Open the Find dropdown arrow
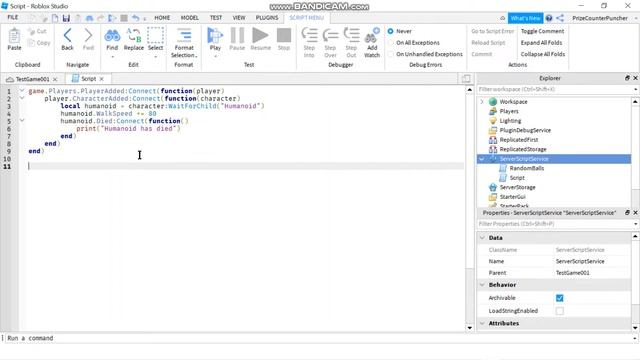640x360 pixels. 112,57
